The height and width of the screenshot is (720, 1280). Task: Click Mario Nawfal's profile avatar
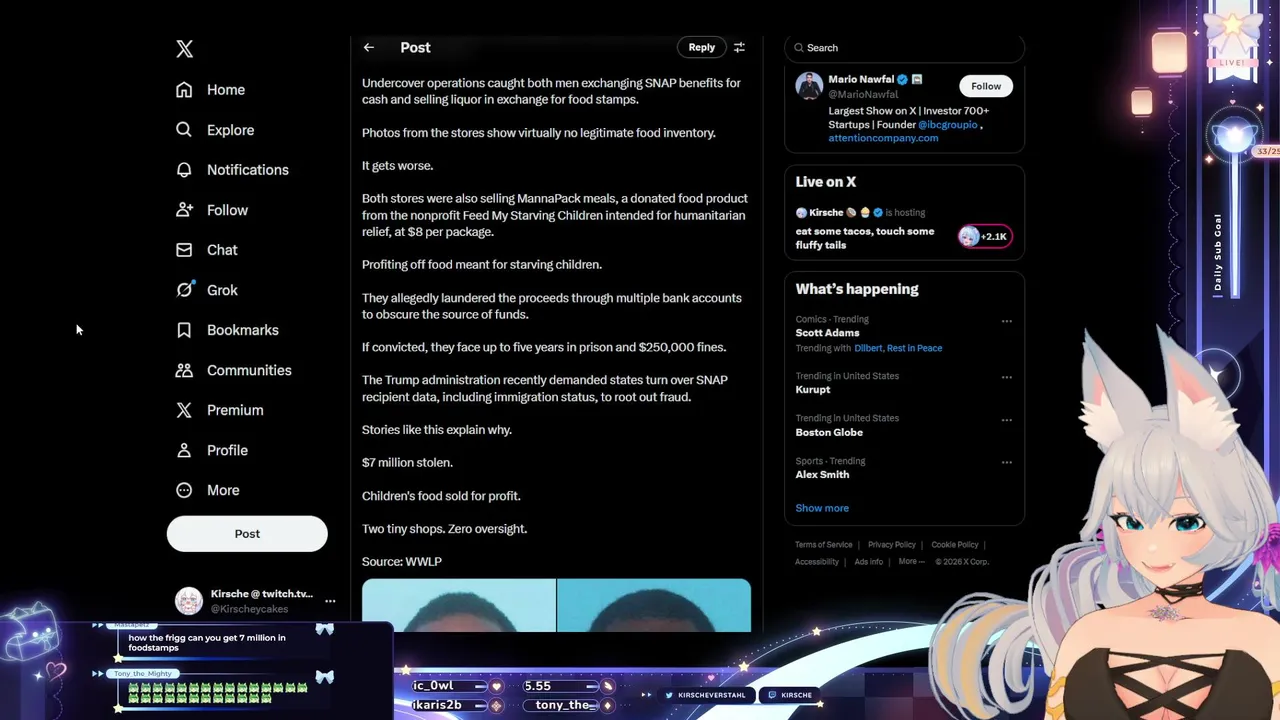click(x=809, y=86)
